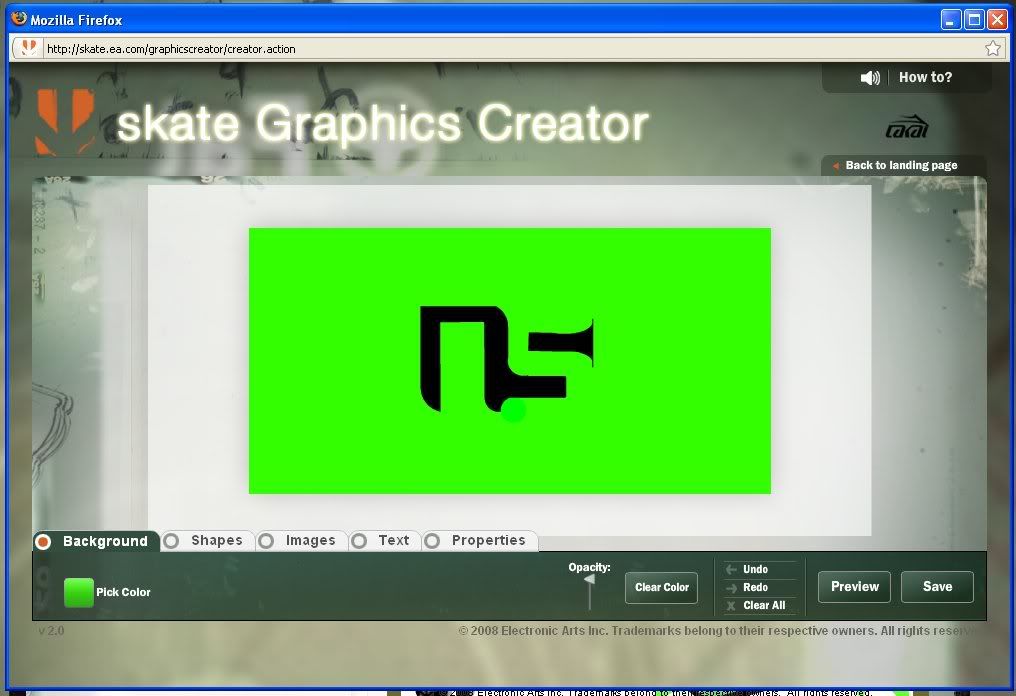This screenshot has height=696, width=1016.
Task: Mute sound with the speaker icon
Action: [x=870, y=78]
